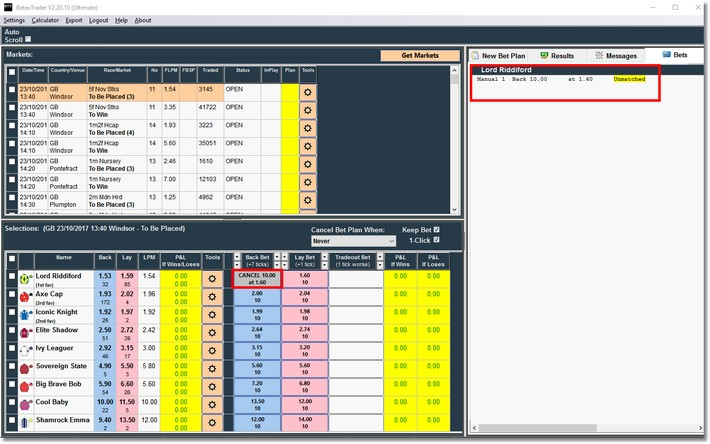Switch to the Results tab
710x444 pixels.
(x=556, y=56)
